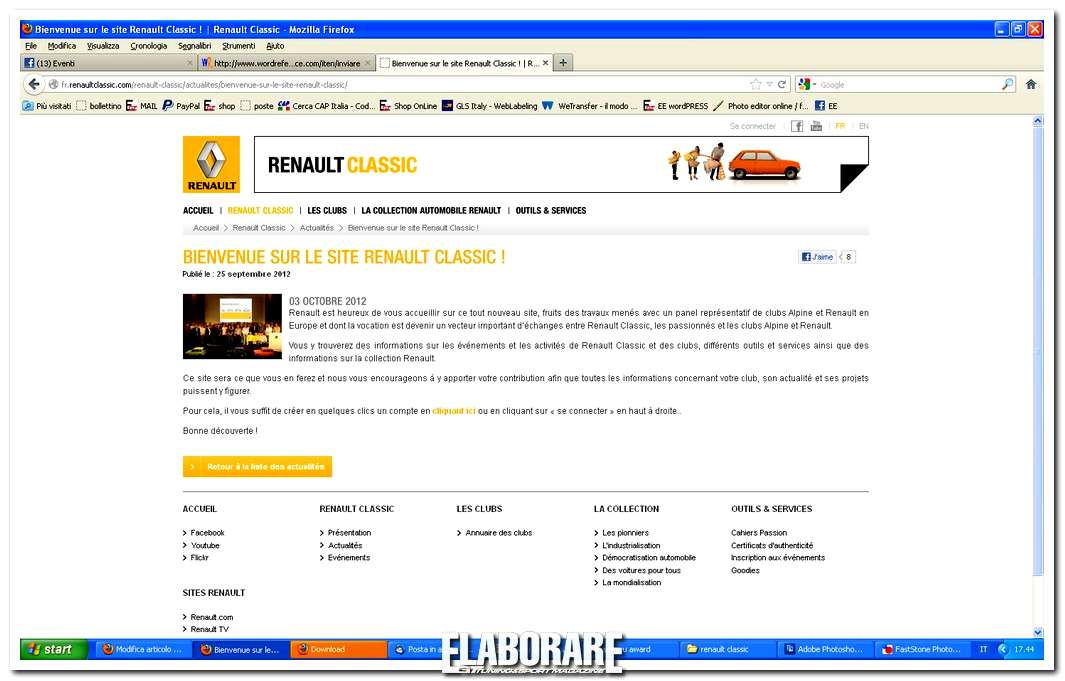Click the page scrollbar down arrow
This screenshot has width=1065, height=681.
tap(1037, 632)
